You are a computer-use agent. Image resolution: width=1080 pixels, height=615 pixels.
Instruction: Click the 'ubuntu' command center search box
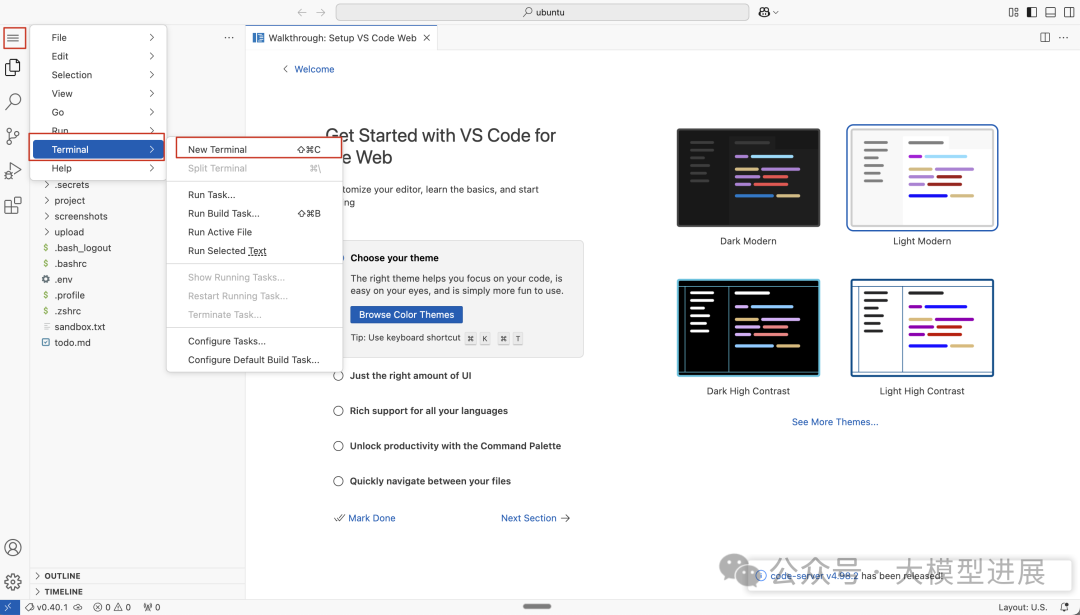tap(542, 12)
